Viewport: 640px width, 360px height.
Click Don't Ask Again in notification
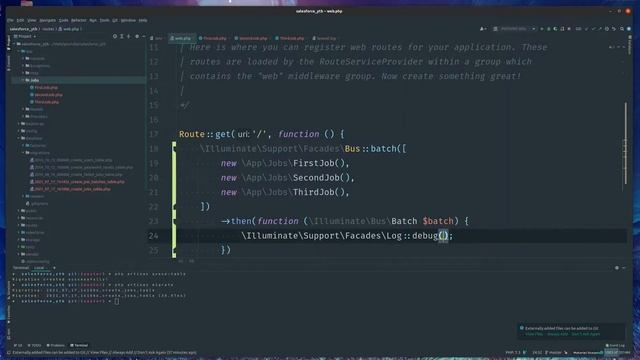586,335
